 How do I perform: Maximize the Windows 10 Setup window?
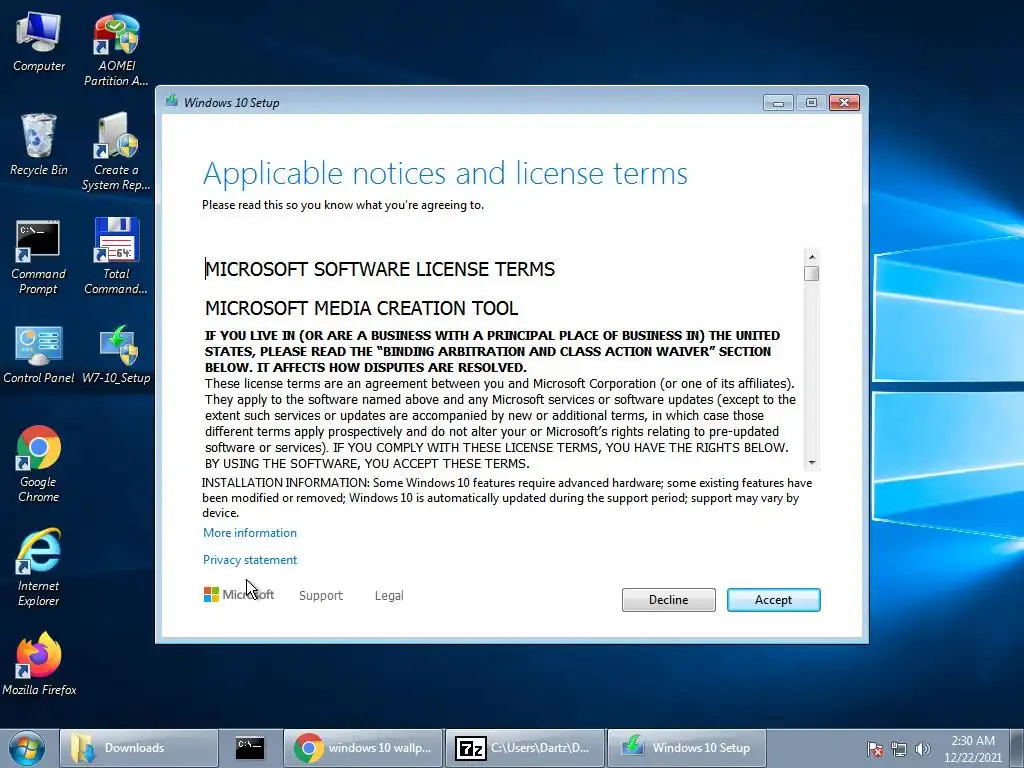(x=811, y=103)
